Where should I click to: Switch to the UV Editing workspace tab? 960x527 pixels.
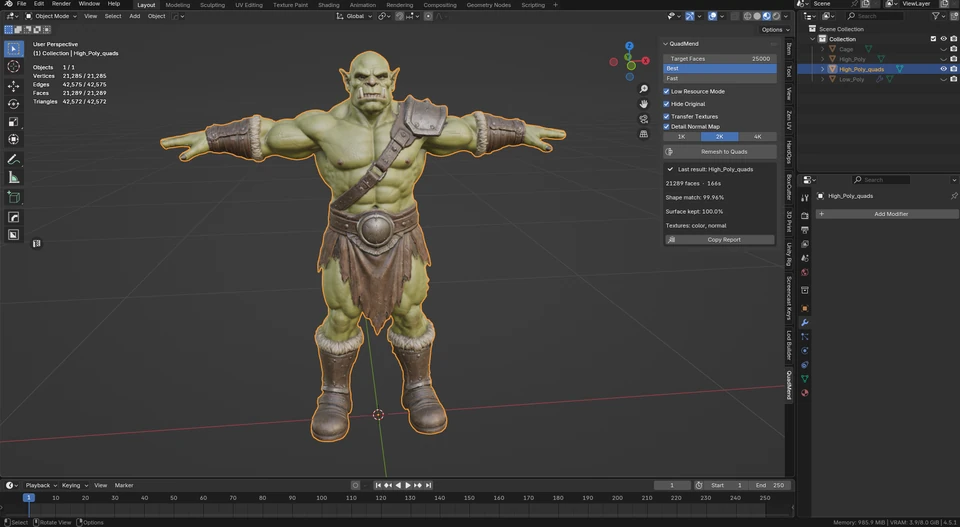click(249, 5)
